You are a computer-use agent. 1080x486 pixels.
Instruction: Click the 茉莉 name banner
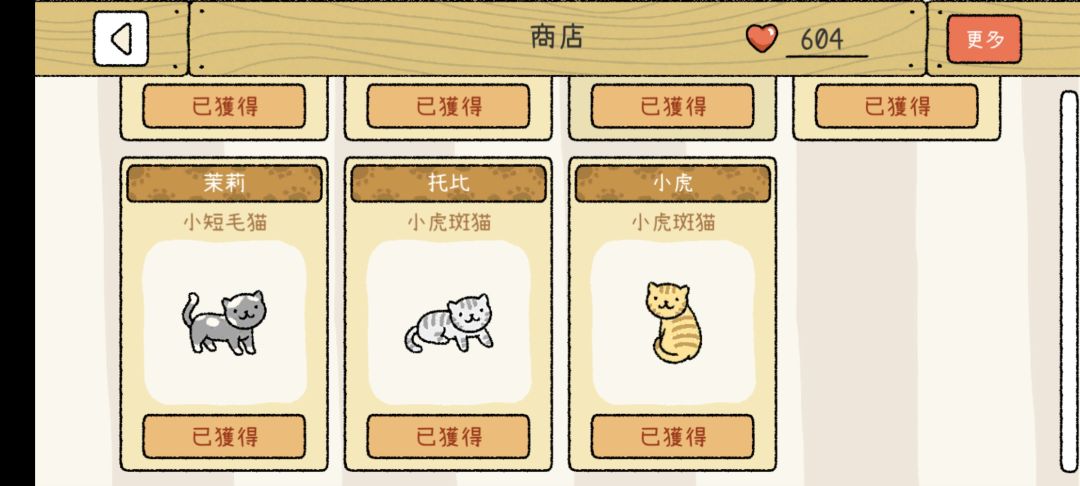click(225, 183)
